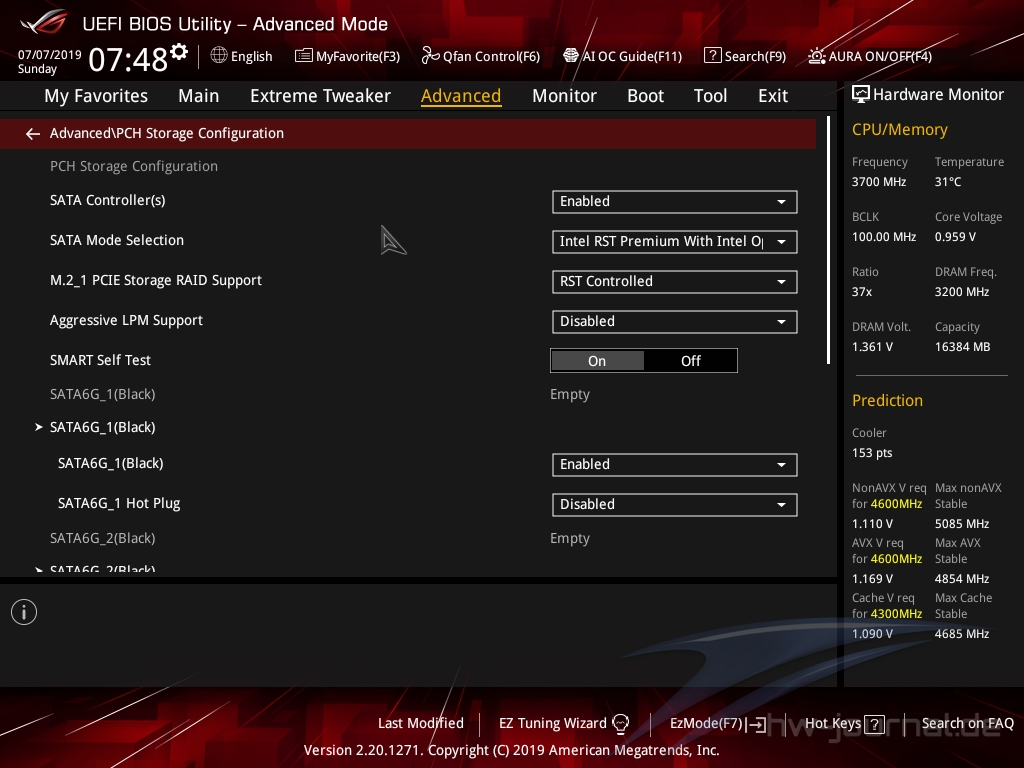Click the SATA6G_1 Hot Plug label
Image resolution: width=1024 pixels, height=768 pixels.
[x=119, y=504]
